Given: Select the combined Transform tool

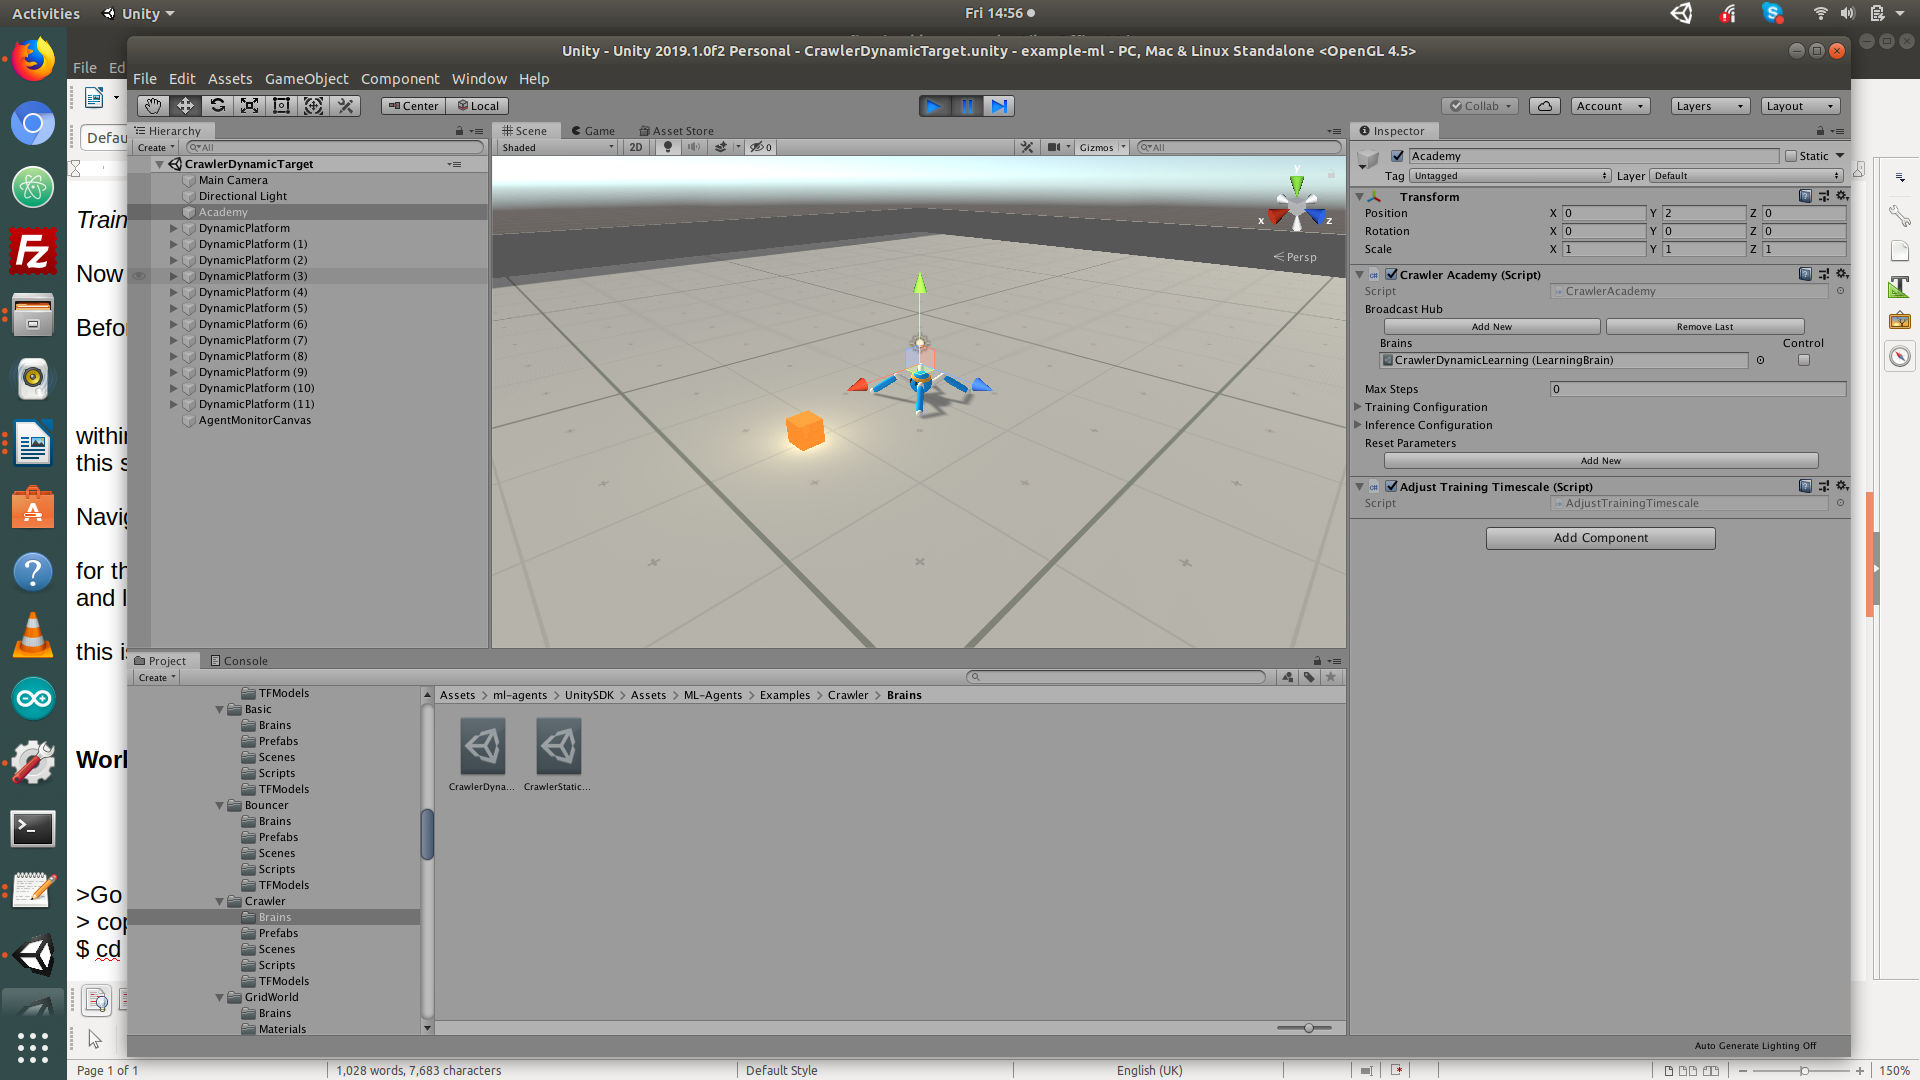Looking at the screenshot, I should point(313,106).
